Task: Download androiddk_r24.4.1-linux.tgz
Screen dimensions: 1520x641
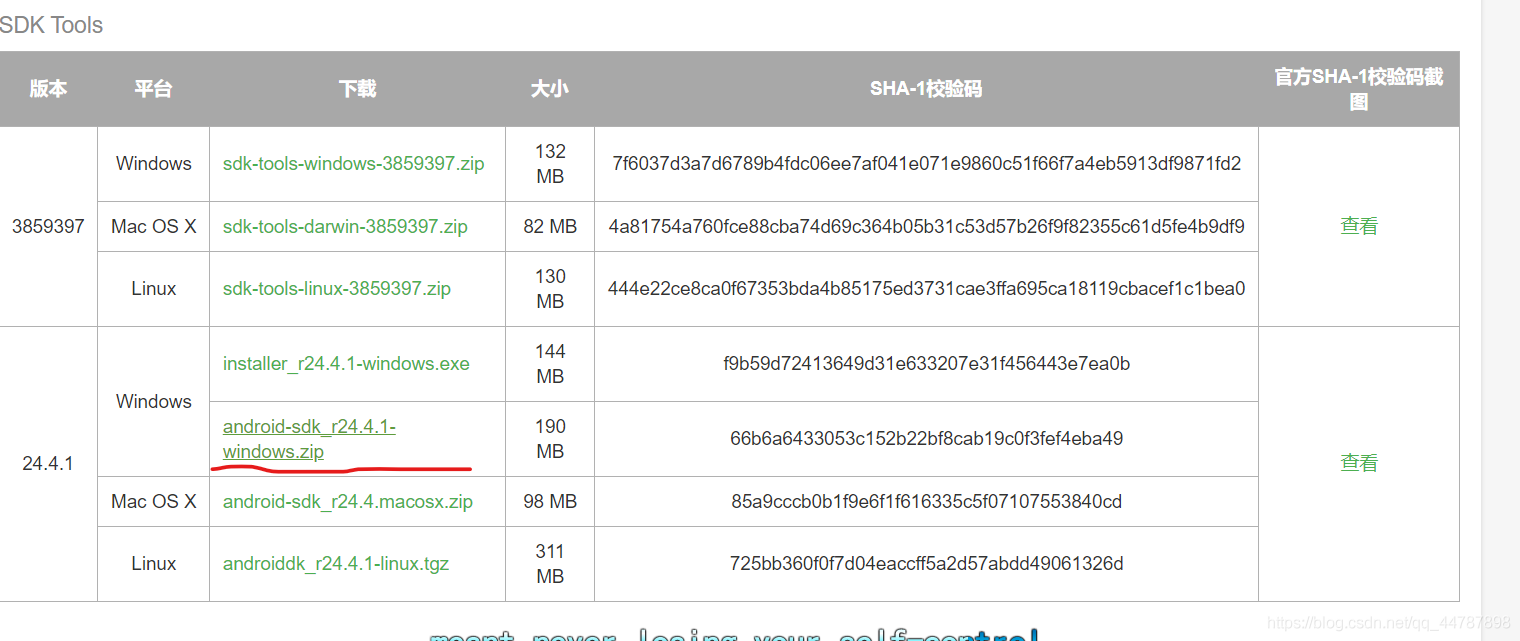Action: 336,563
